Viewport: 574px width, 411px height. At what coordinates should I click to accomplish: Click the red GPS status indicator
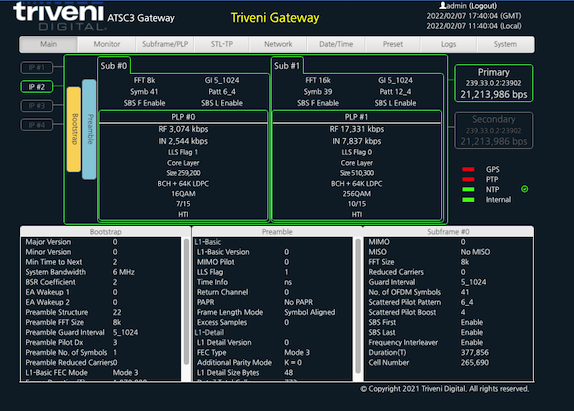[x=468, y=169]
